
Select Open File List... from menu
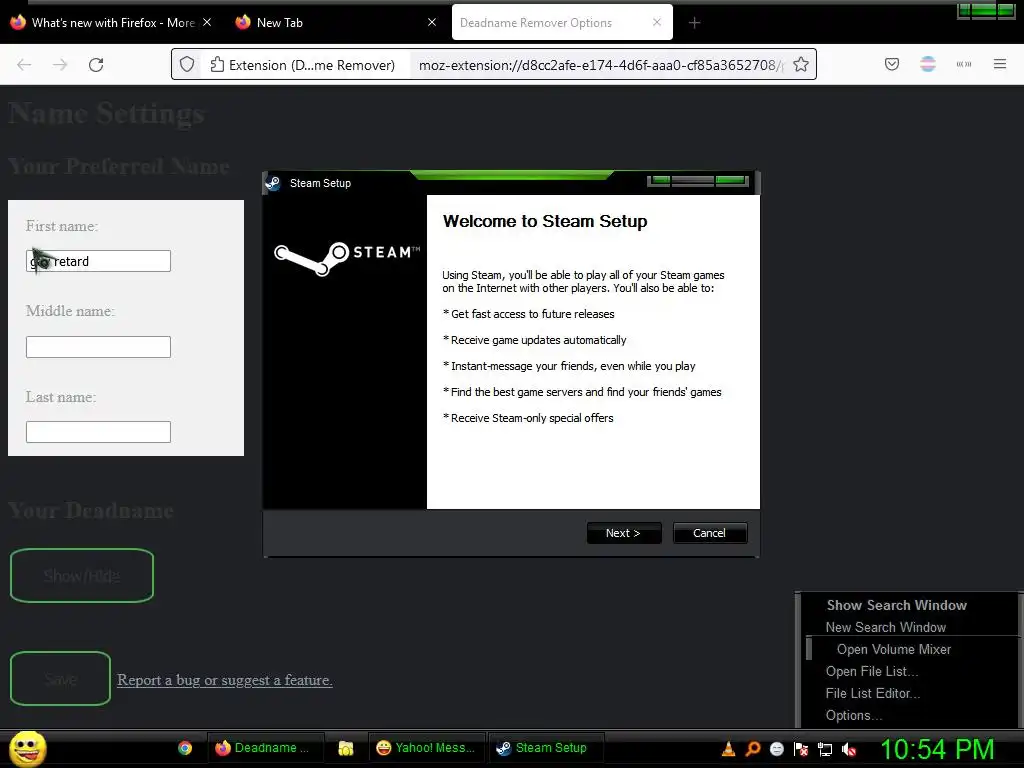(872, 671)
